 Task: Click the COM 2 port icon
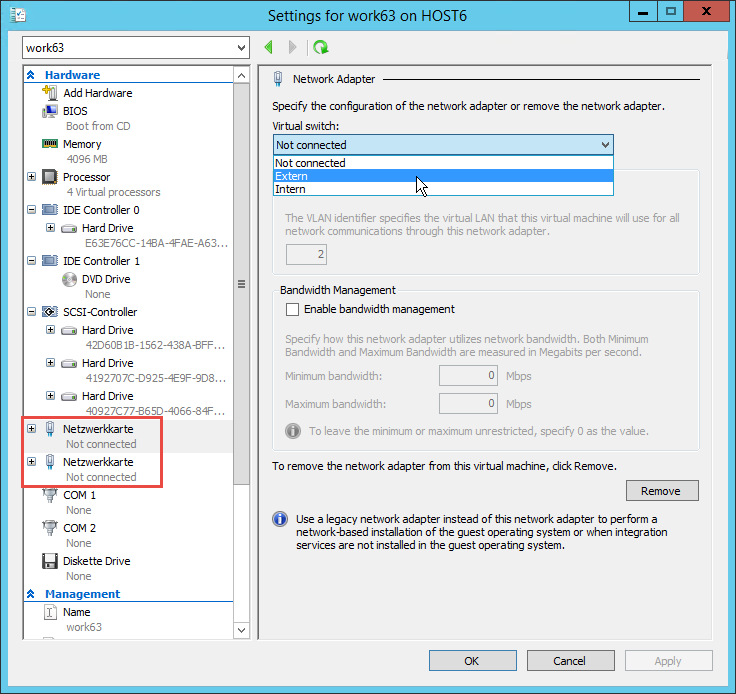pyautogui.click(x=50, y=528)
